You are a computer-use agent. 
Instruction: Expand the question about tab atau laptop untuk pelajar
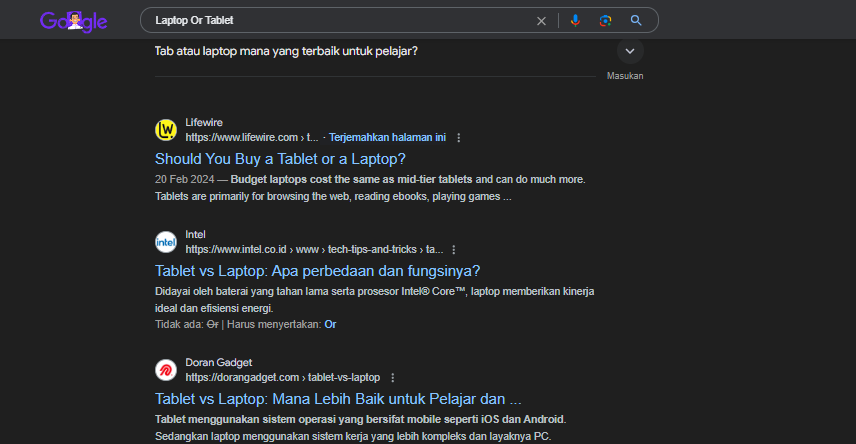(630, 51)
